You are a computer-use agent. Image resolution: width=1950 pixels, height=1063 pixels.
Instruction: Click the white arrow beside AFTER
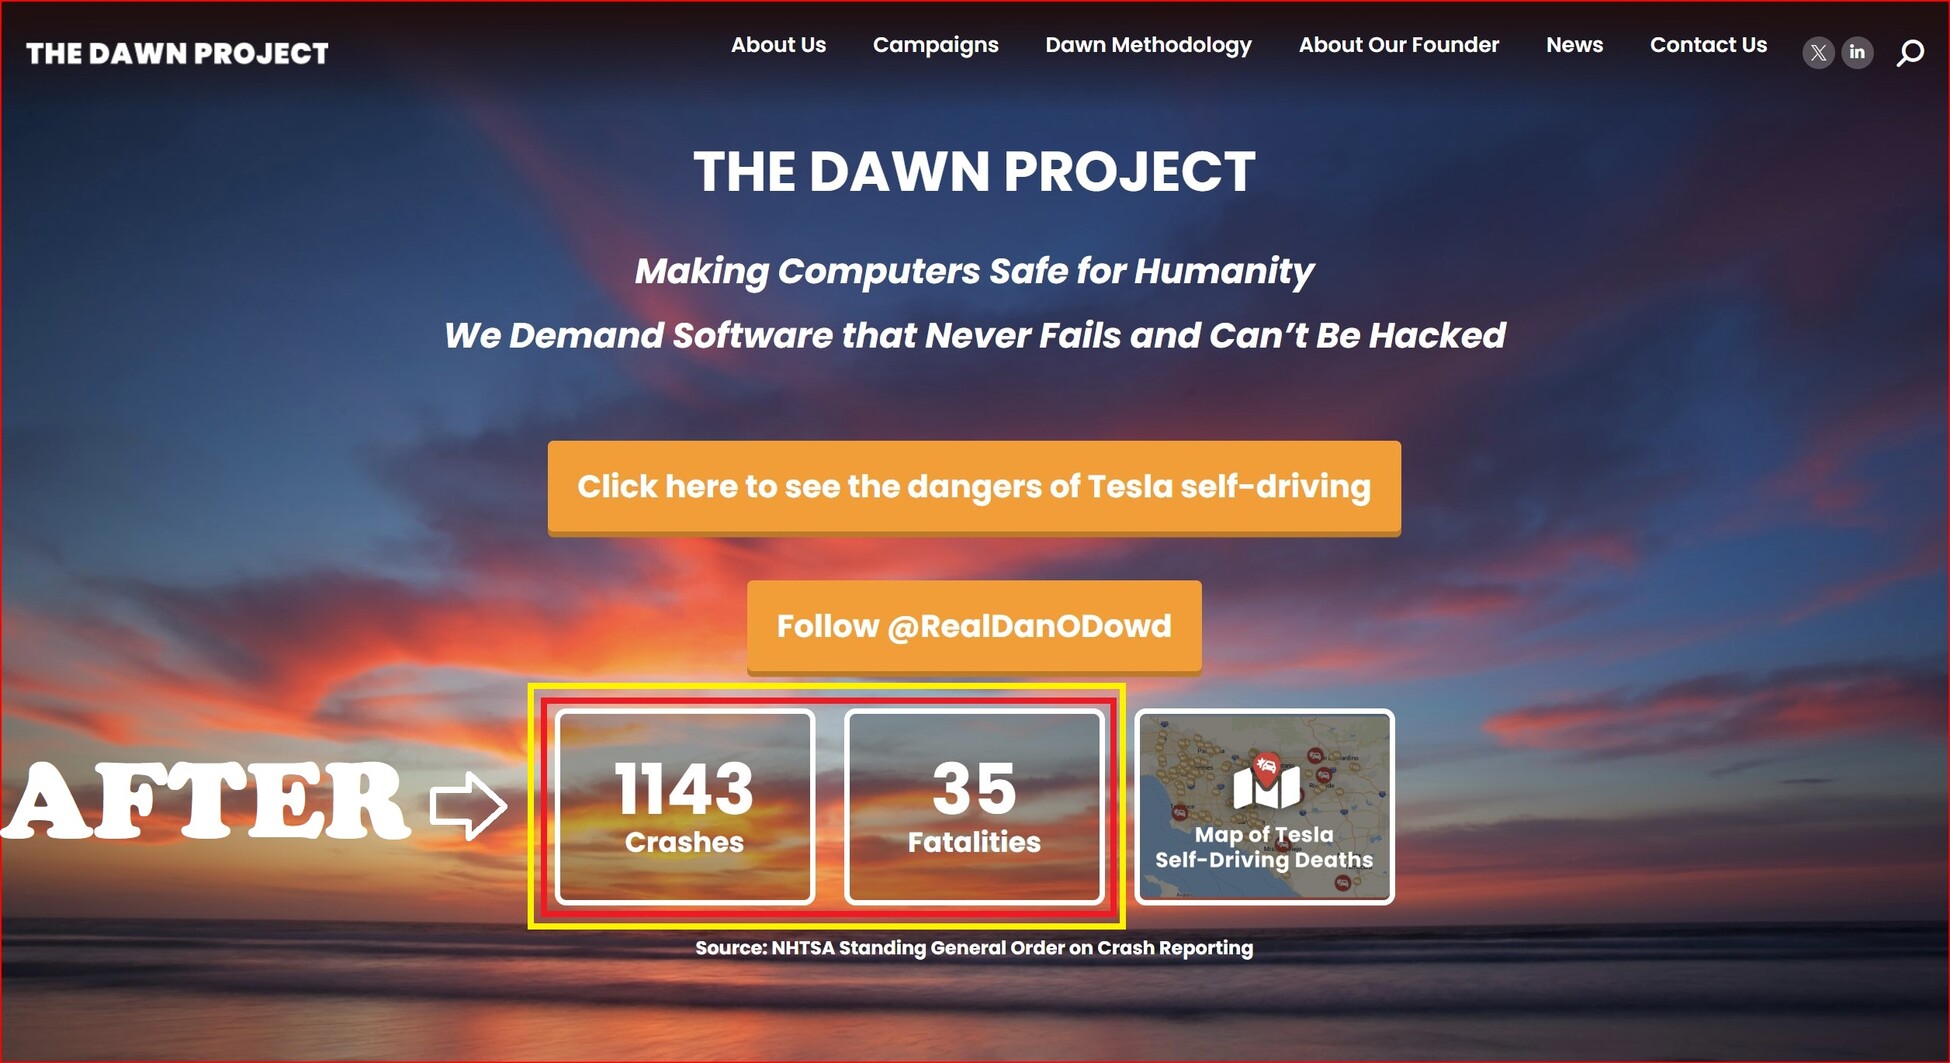468,805
